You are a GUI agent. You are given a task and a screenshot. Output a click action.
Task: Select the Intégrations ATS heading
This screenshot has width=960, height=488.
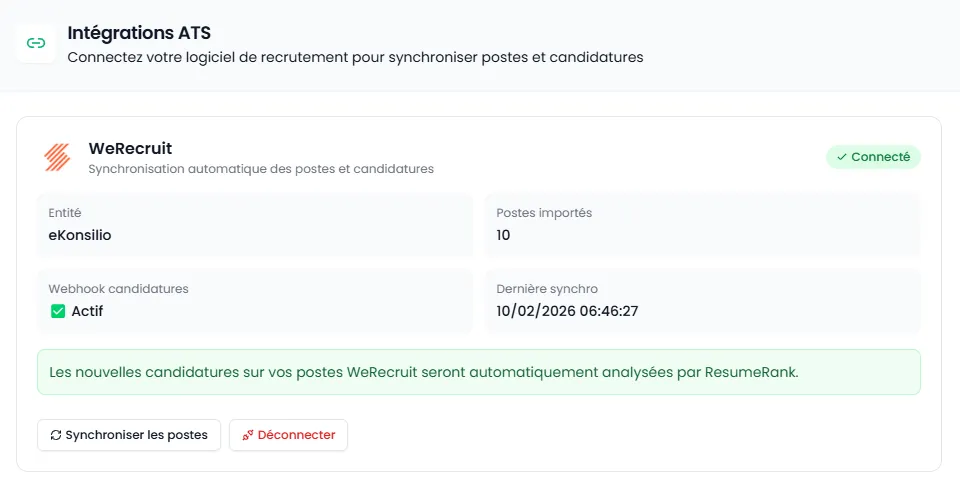click(139, 33)
